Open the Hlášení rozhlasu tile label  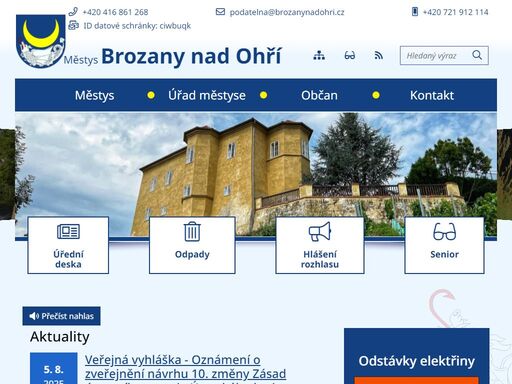(320, 259)
